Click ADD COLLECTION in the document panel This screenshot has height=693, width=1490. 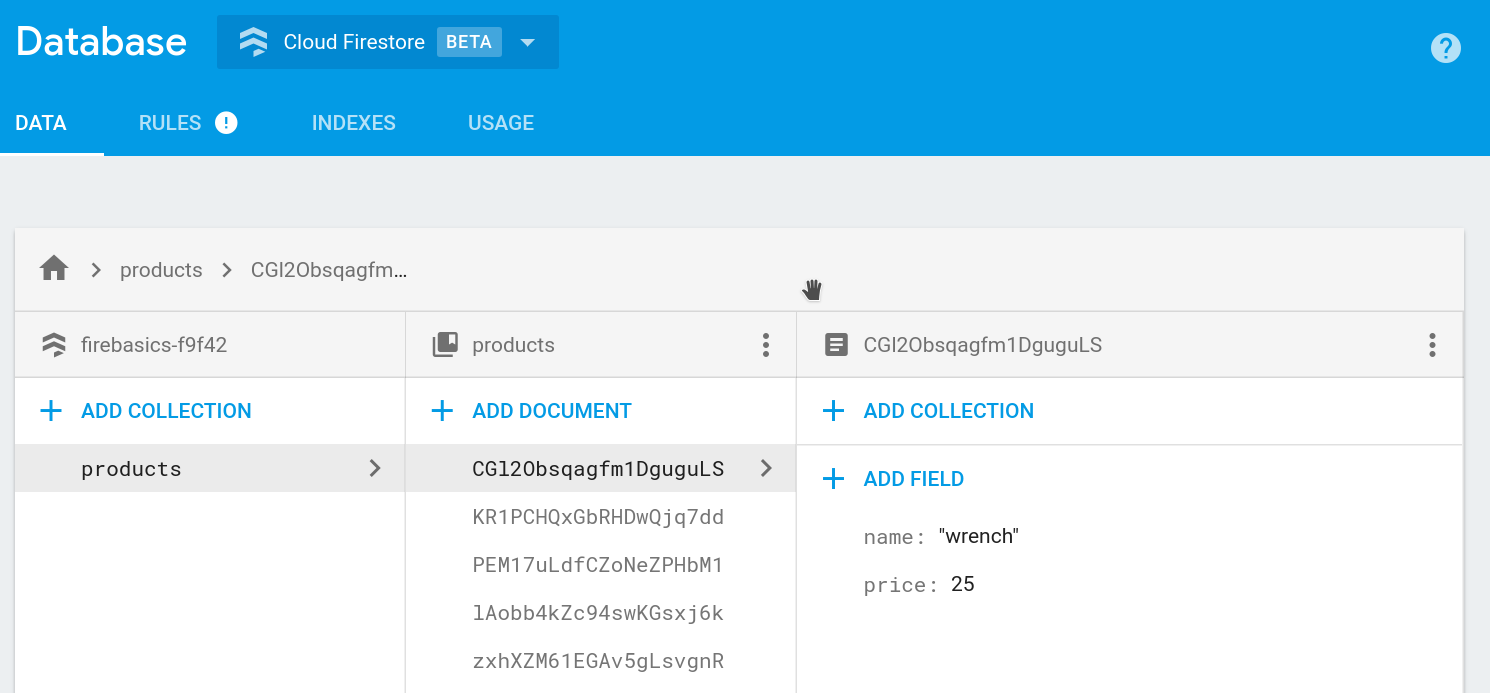click(x=948, y=410)
